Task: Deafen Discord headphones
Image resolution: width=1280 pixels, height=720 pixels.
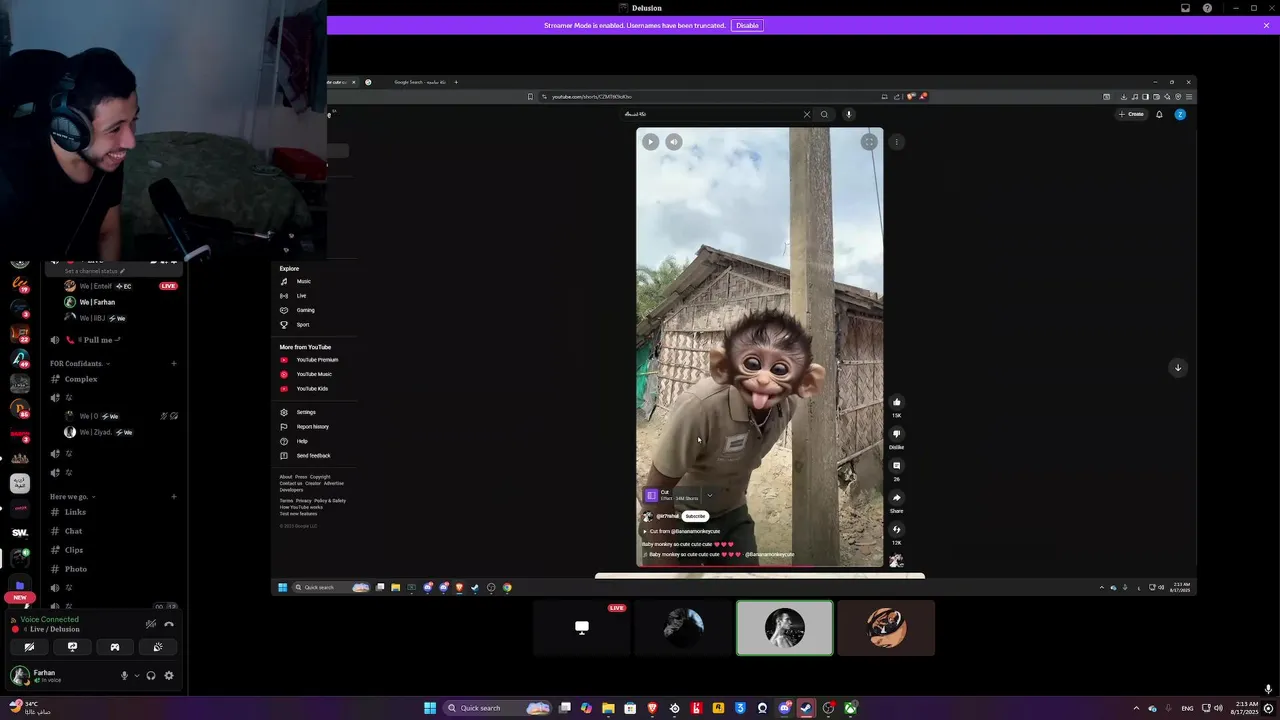Action: click(x=151, y=676)
